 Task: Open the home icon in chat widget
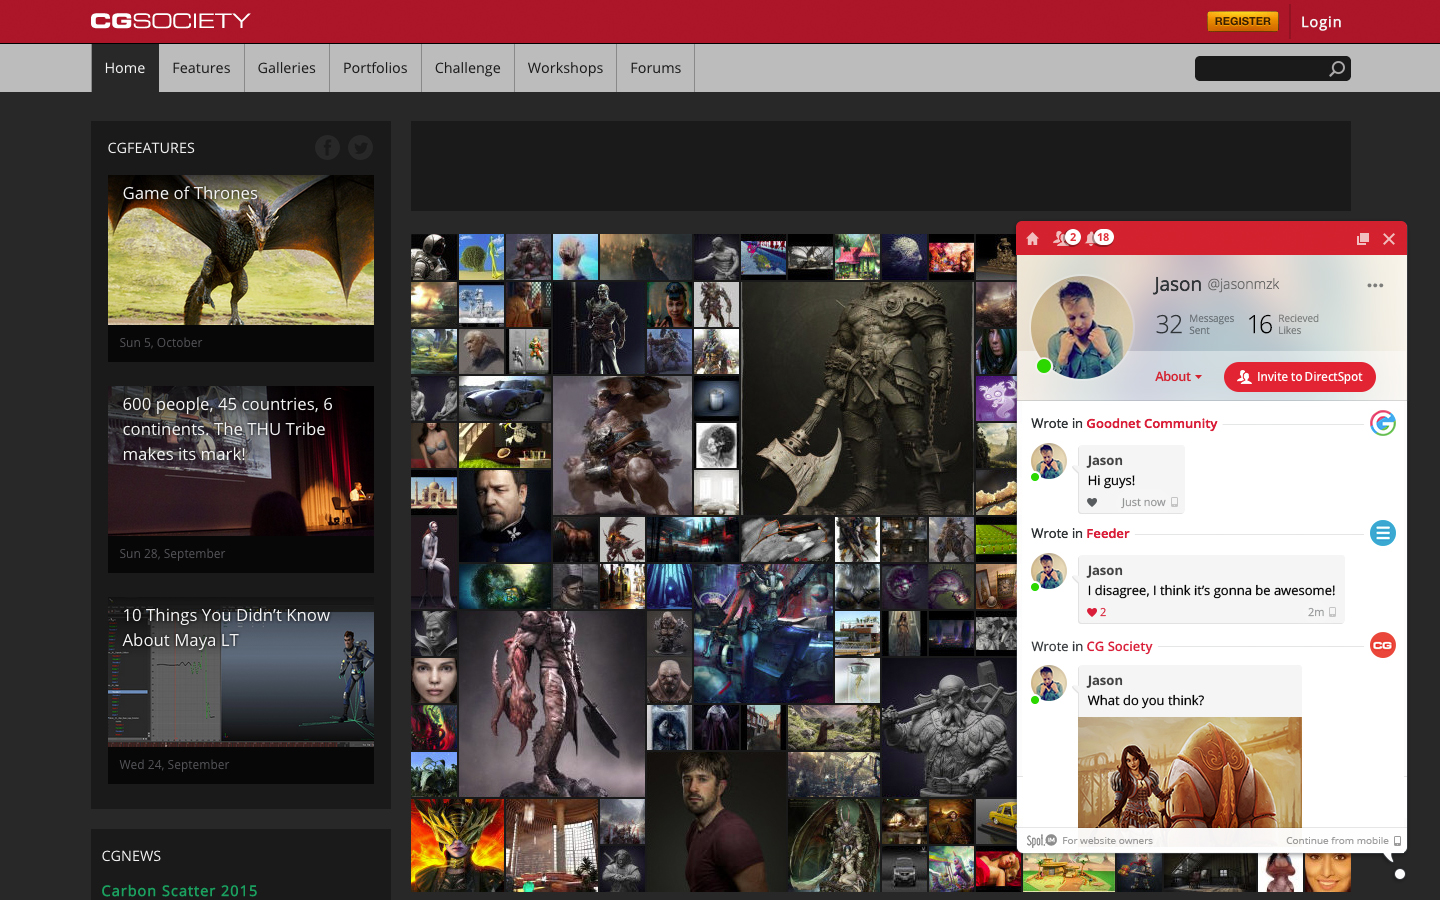1033,239
